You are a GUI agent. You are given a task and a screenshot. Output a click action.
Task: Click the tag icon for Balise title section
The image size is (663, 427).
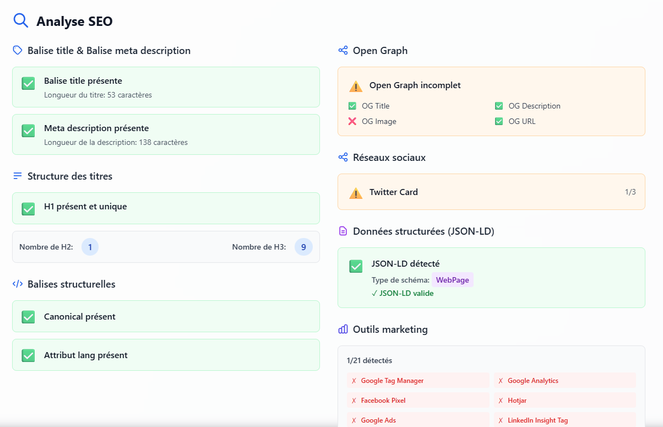(17, 50)
